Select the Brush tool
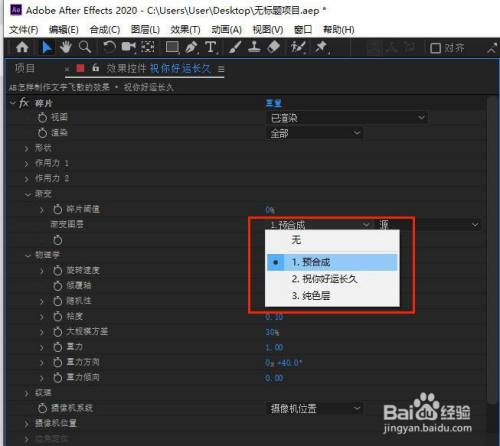 point(235,47)
